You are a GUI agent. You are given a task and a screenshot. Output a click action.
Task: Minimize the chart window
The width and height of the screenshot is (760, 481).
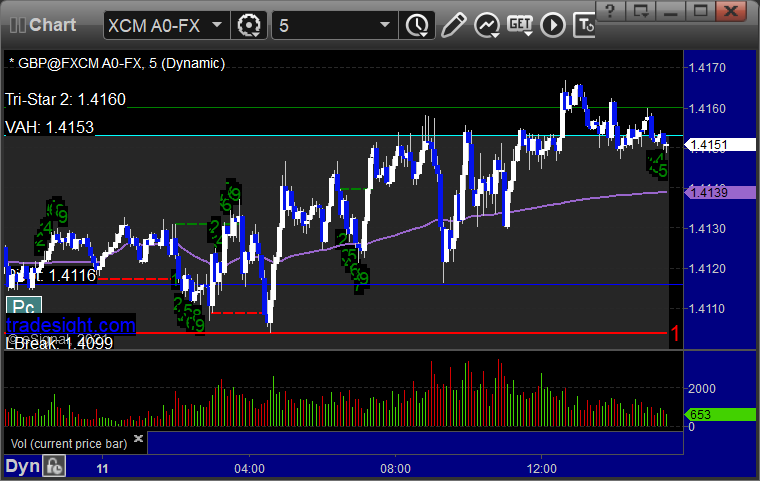[670, 10]
